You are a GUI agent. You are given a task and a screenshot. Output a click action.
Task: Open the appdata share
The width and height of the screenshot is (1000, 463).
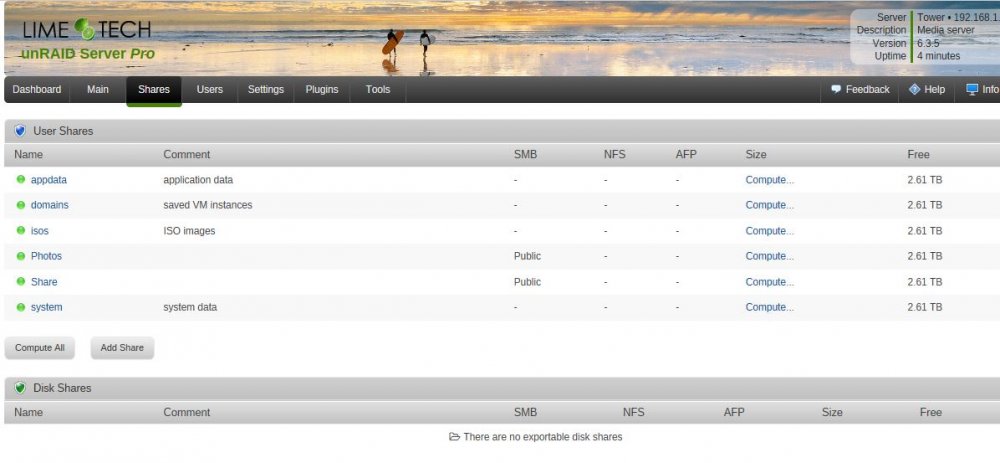[x=48, y=180]
